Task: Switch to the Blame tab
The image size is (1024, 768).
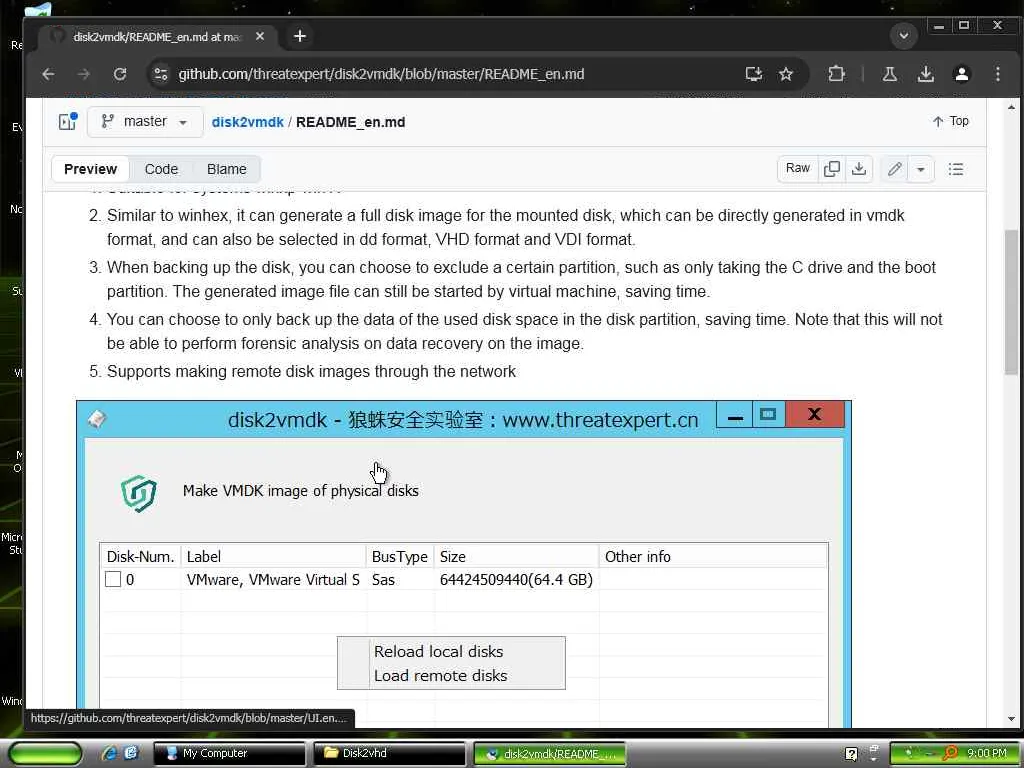Action: pyautogui.click(x=227, y=169)
